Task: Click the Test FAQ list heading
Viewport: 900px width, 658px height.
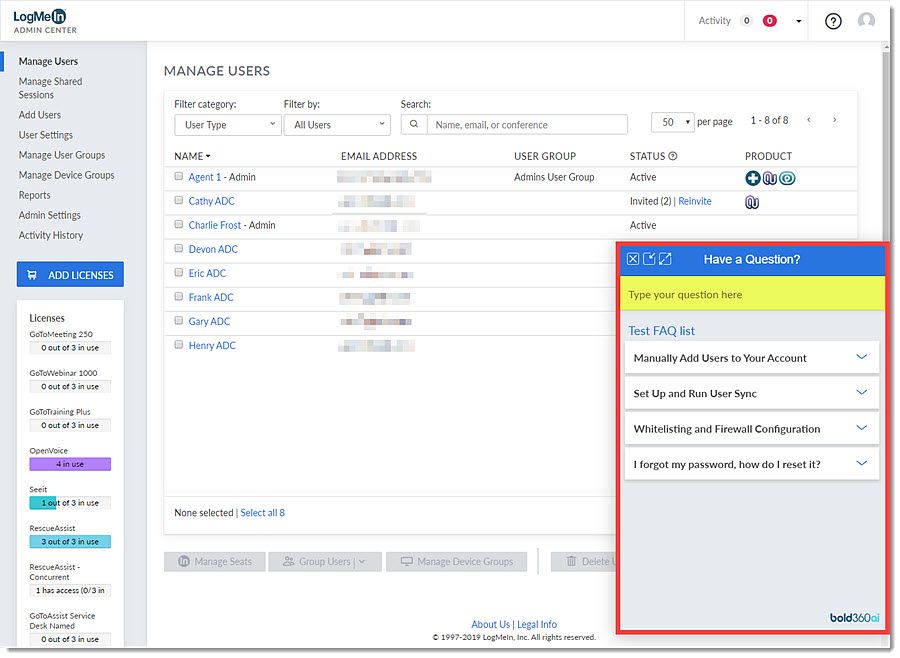Action: [661, 331]
